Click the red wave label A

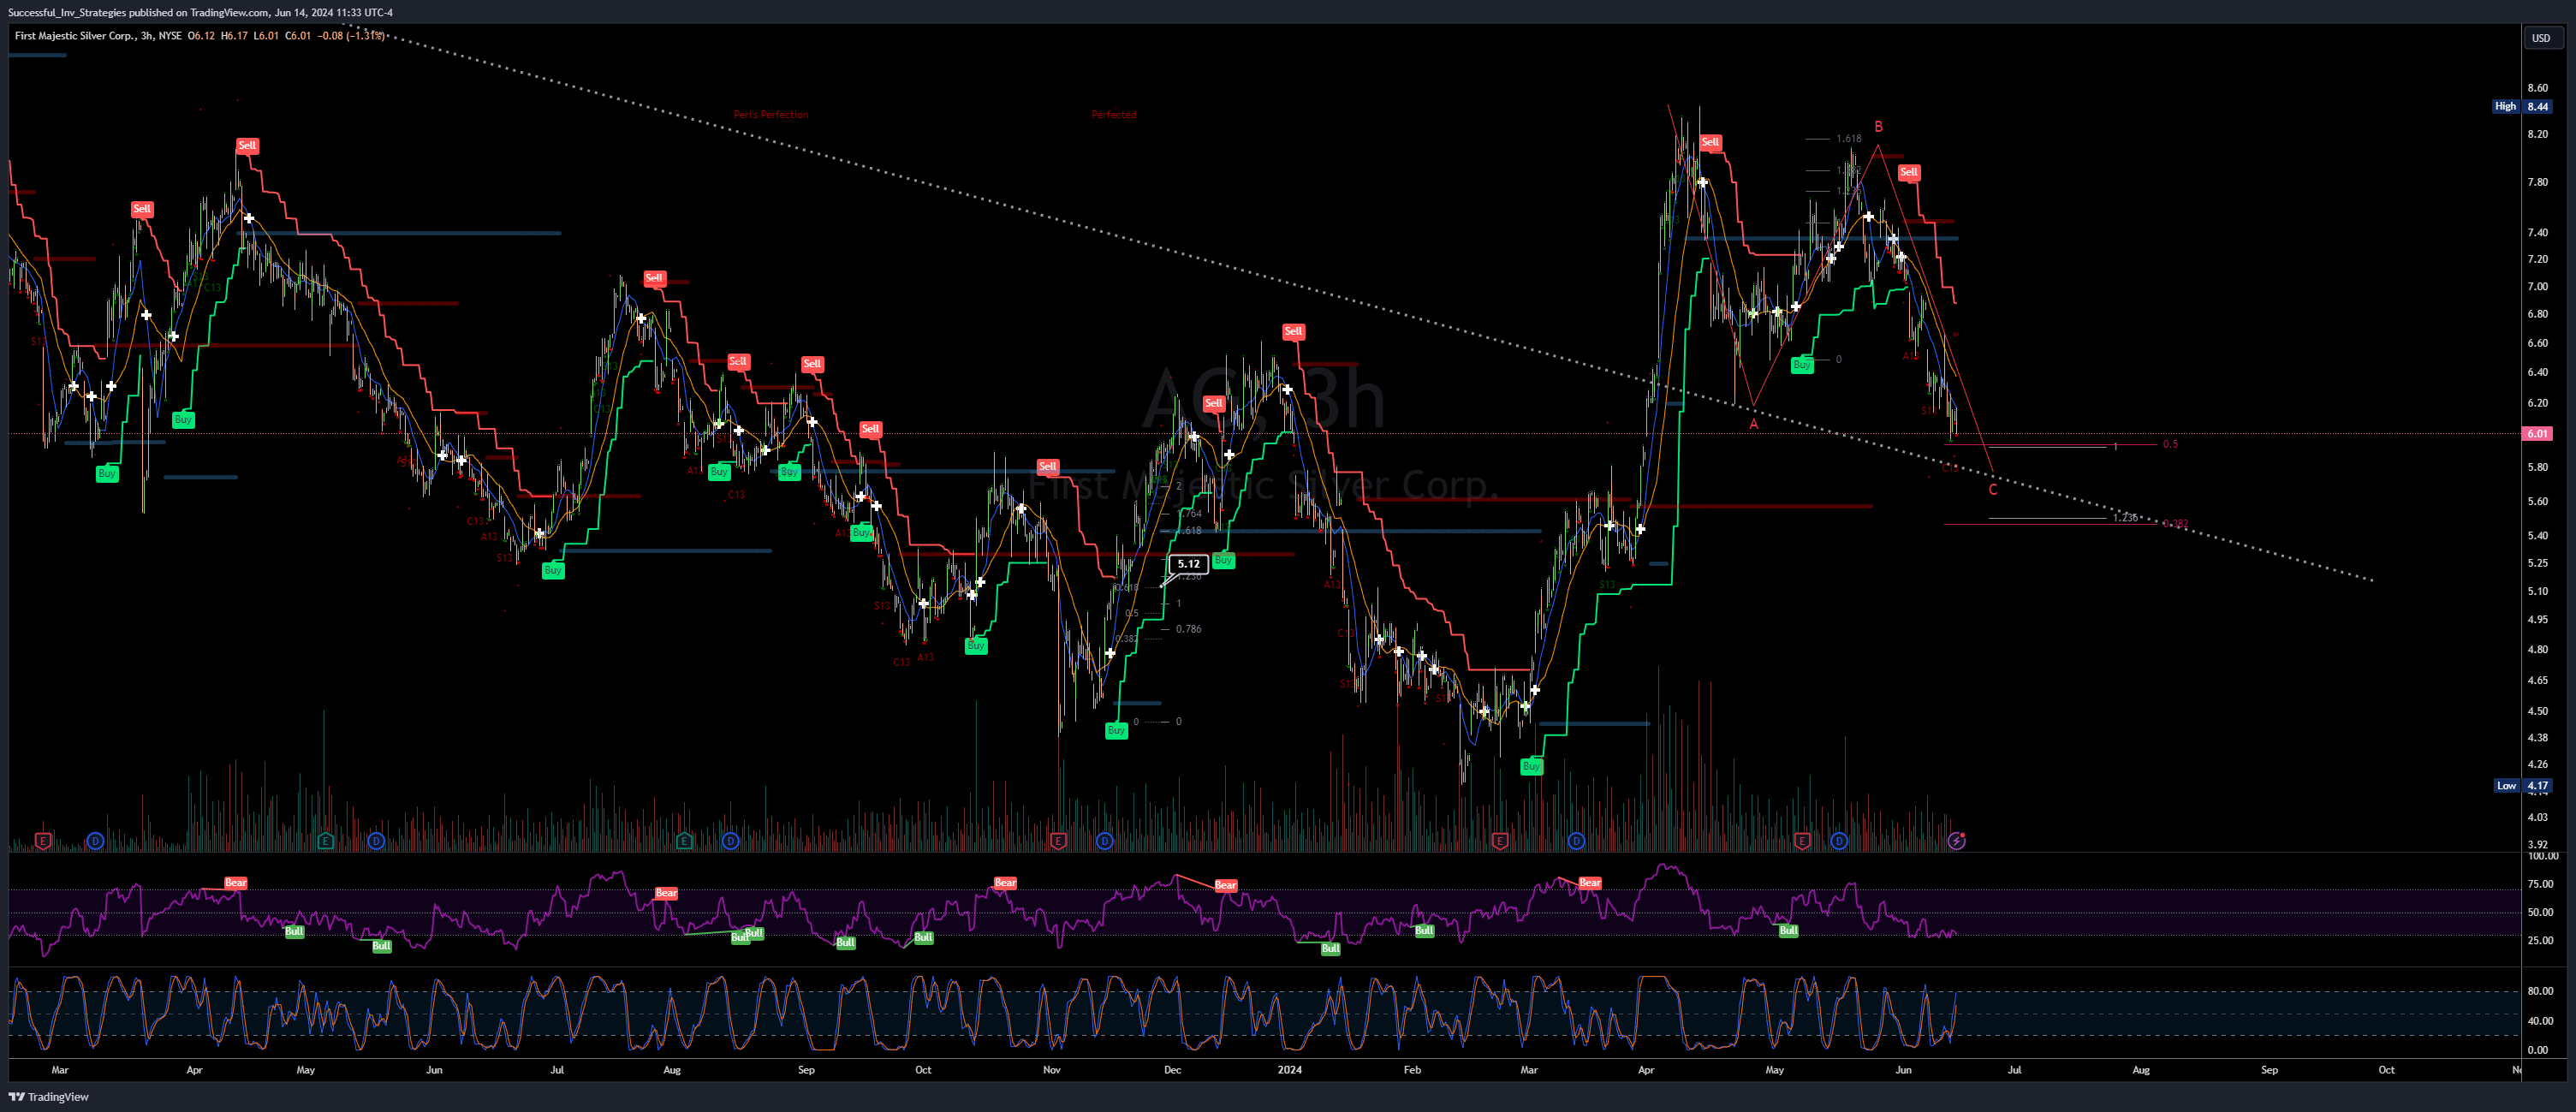[1753, 424]
